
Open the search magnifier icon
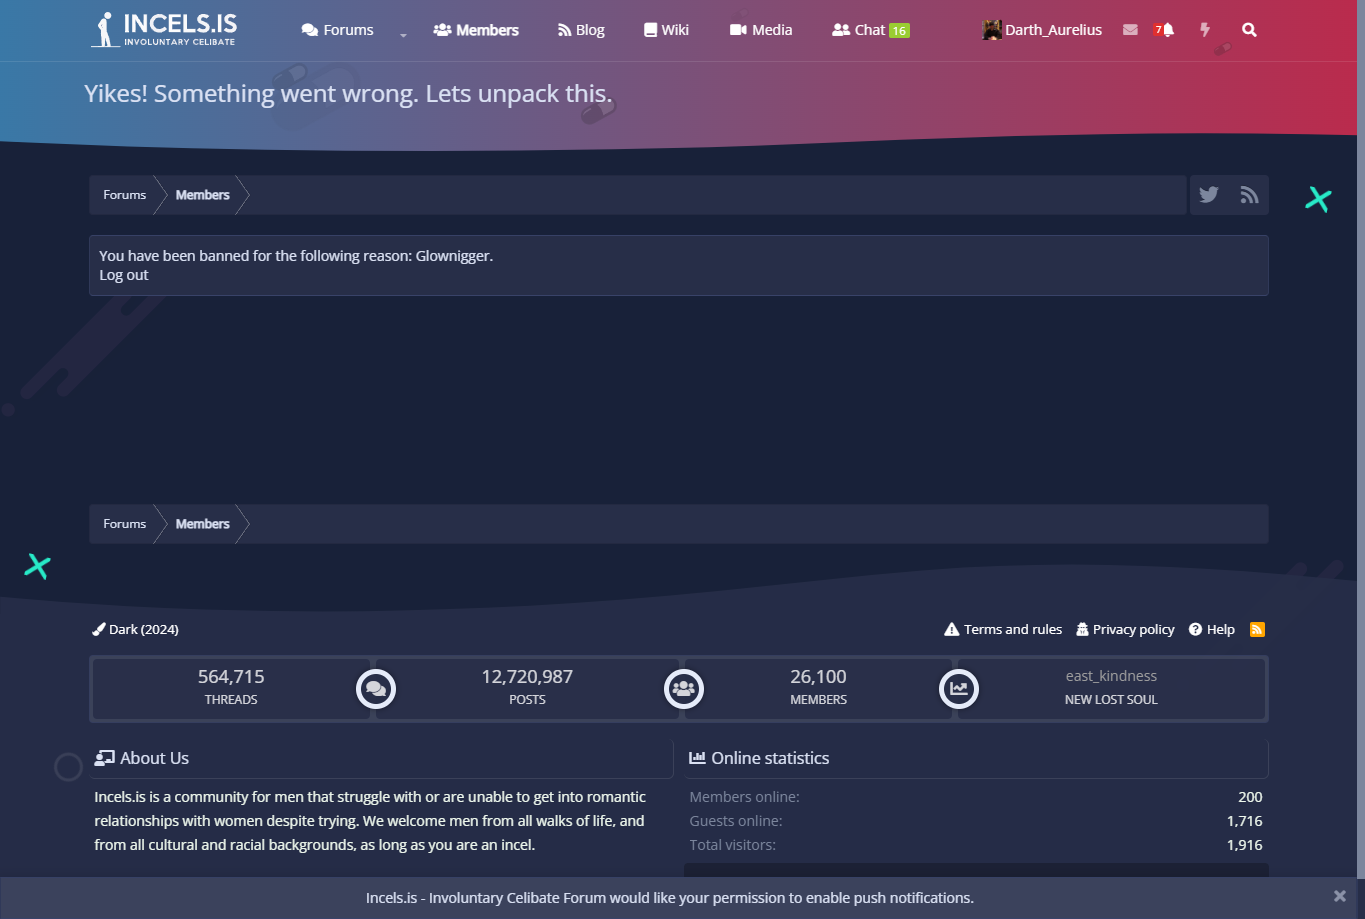point(1249,30)
